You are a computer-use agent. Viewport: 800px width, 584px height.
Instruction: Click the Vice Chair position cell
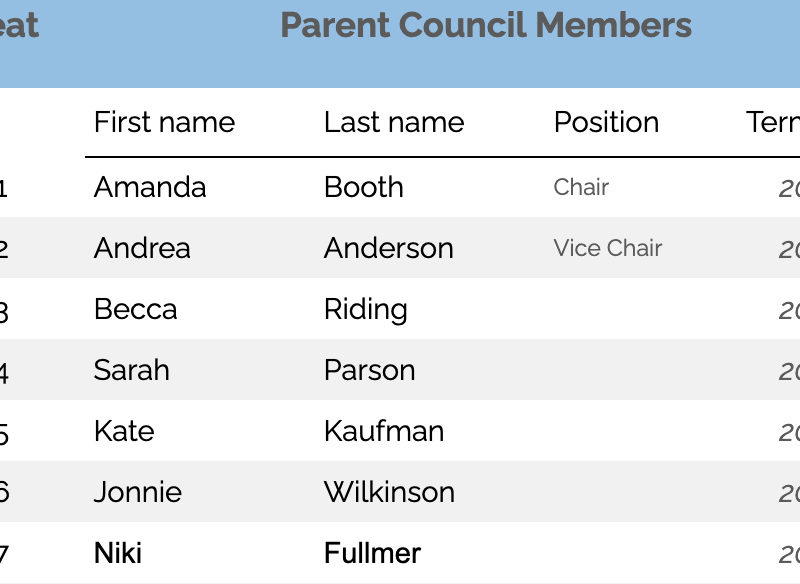[608, 248]
